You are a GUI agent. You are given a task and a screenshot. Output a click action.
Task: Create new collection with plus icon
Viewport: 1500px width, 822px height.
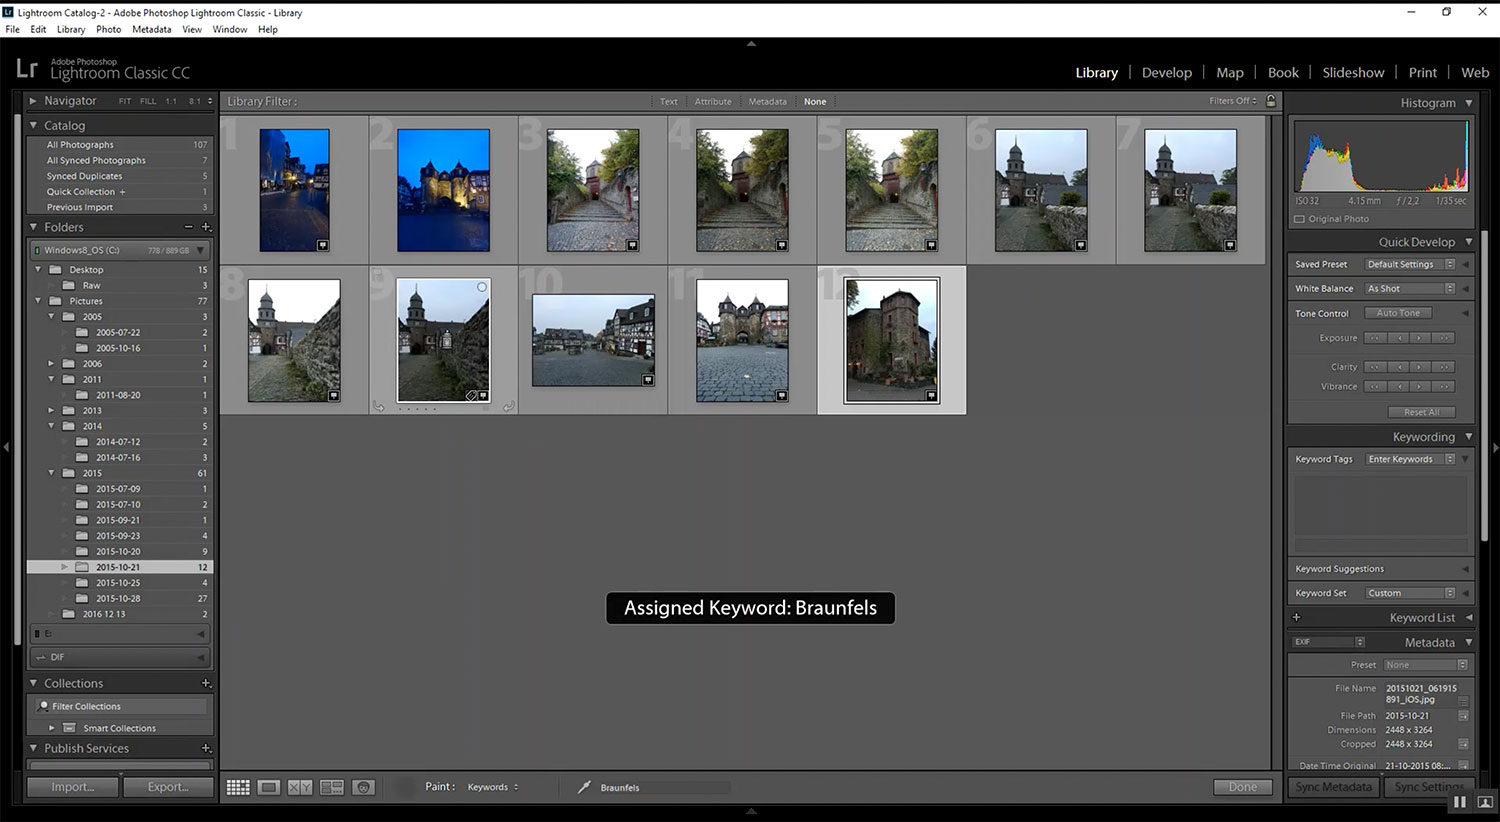206,683
